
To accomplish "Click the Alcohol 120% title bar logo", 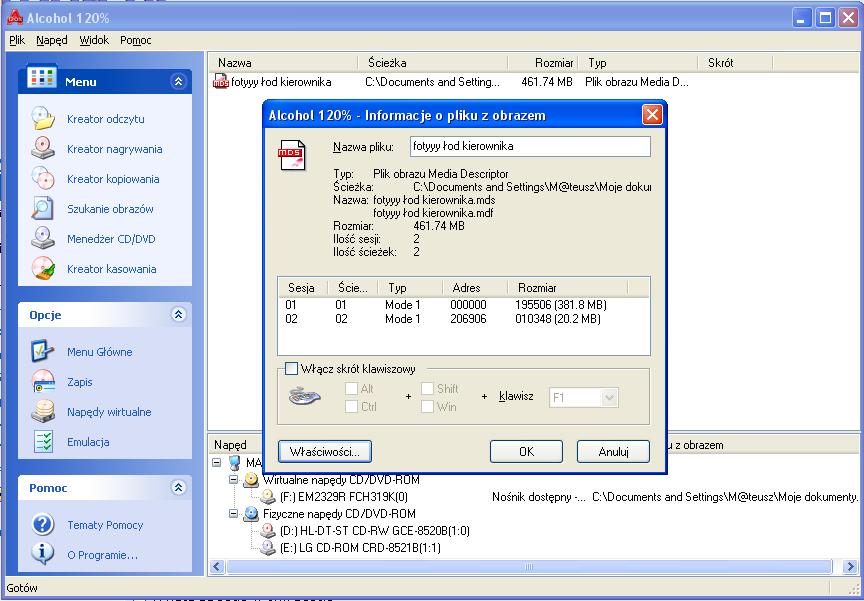I will [14, 18].
